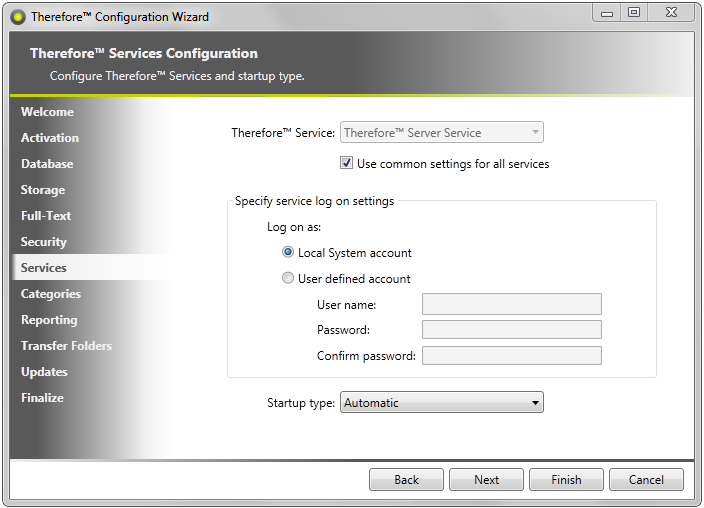The height and width of the screenshot is (508, 704).
Task: Go to the Reporting step
Action: tap(49, 320)
